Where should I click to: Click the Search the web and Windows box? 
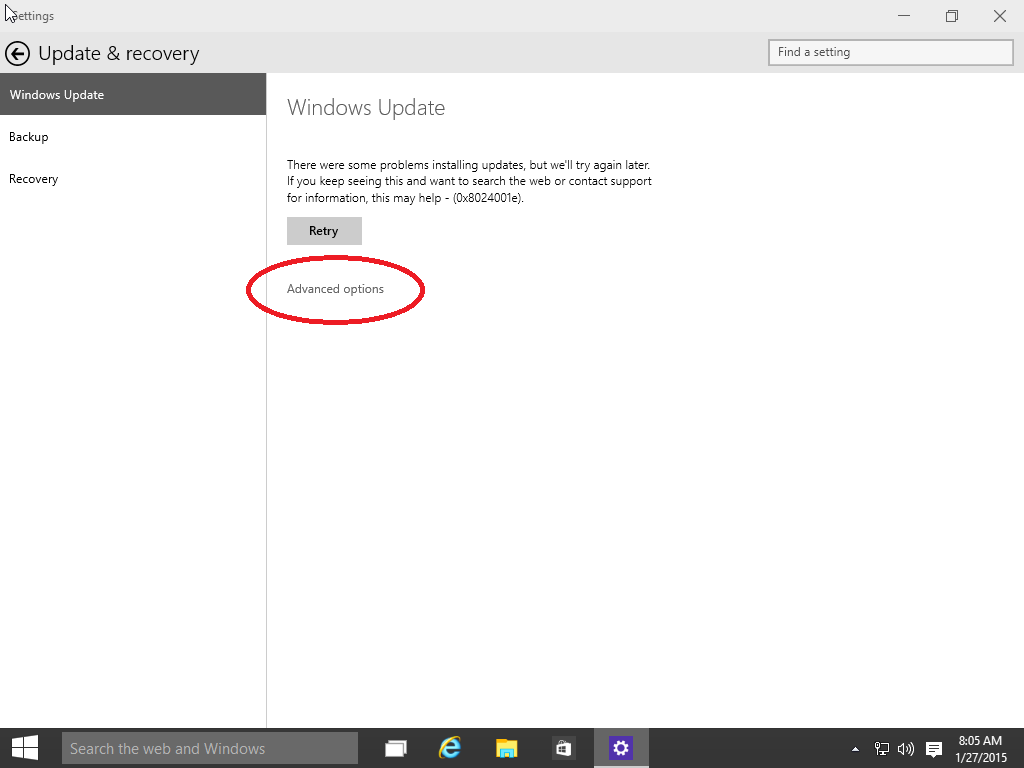[210, 748]
